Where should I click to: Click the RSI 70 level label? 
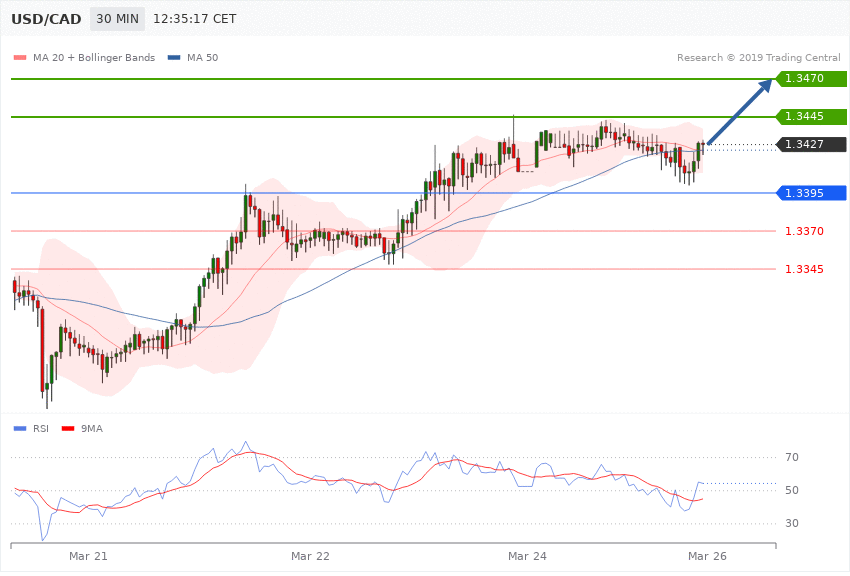[791, 457]
